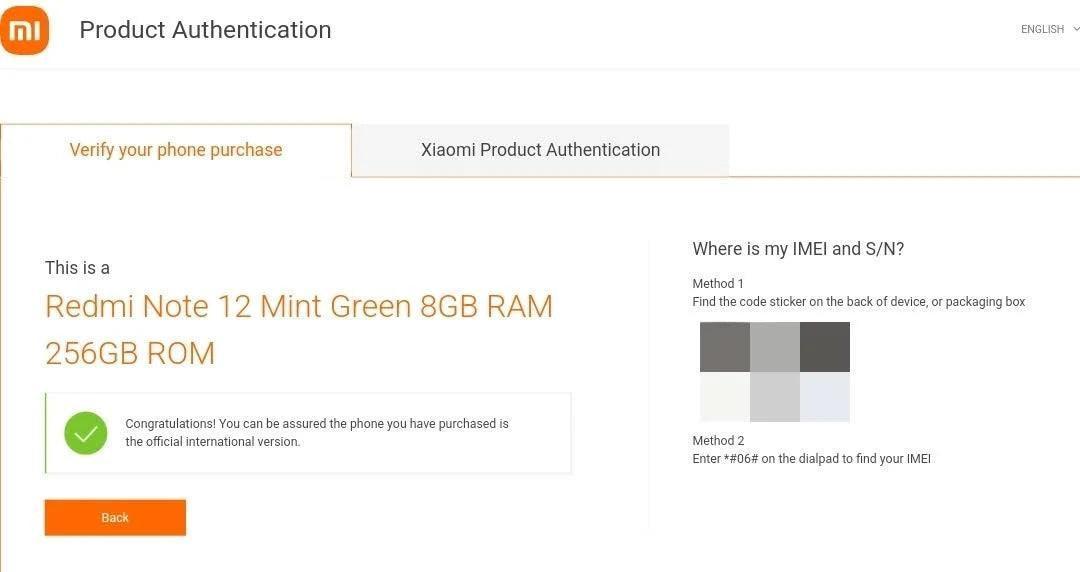Click the Product Authentication page title
1080x572 pixels.
coord(205,30)
